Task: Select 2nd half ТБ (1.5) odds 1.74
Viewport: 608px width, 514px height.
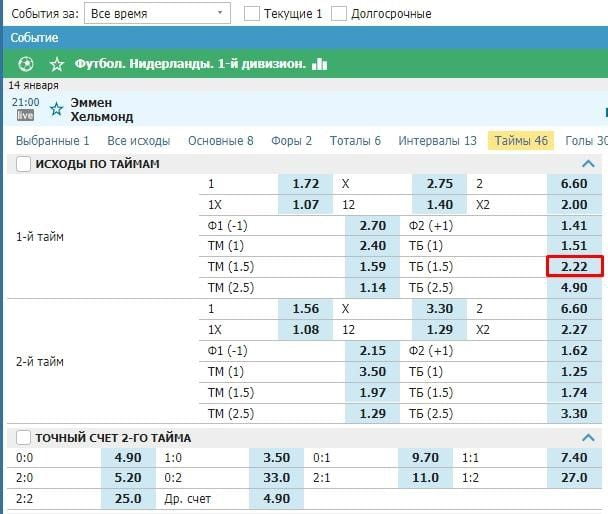Action: click(574, 392)
